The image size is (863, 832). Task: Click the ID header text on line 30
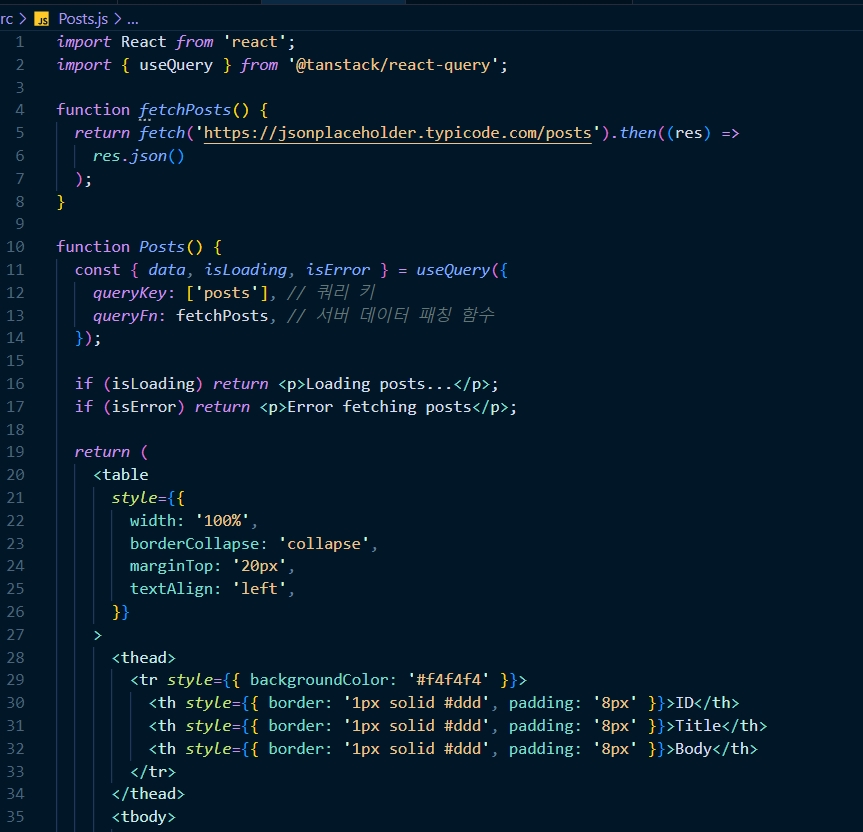684,703
